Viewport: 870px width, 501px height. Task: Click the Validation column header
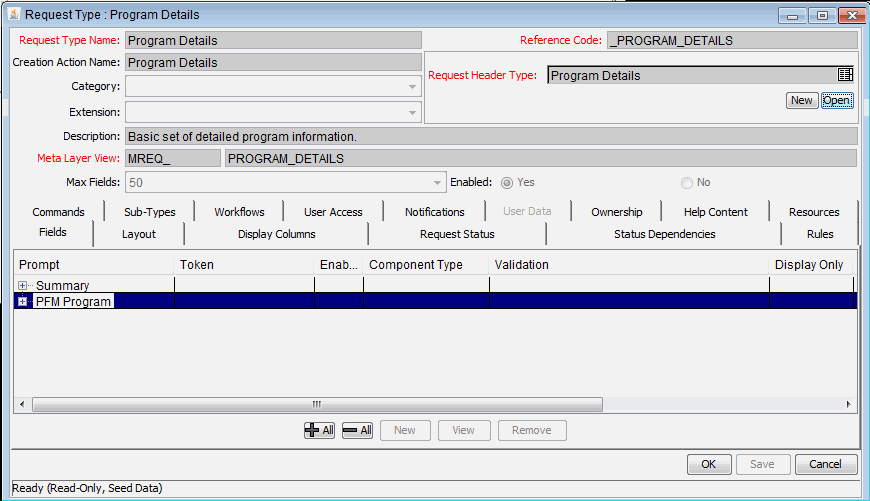point(628,265)
